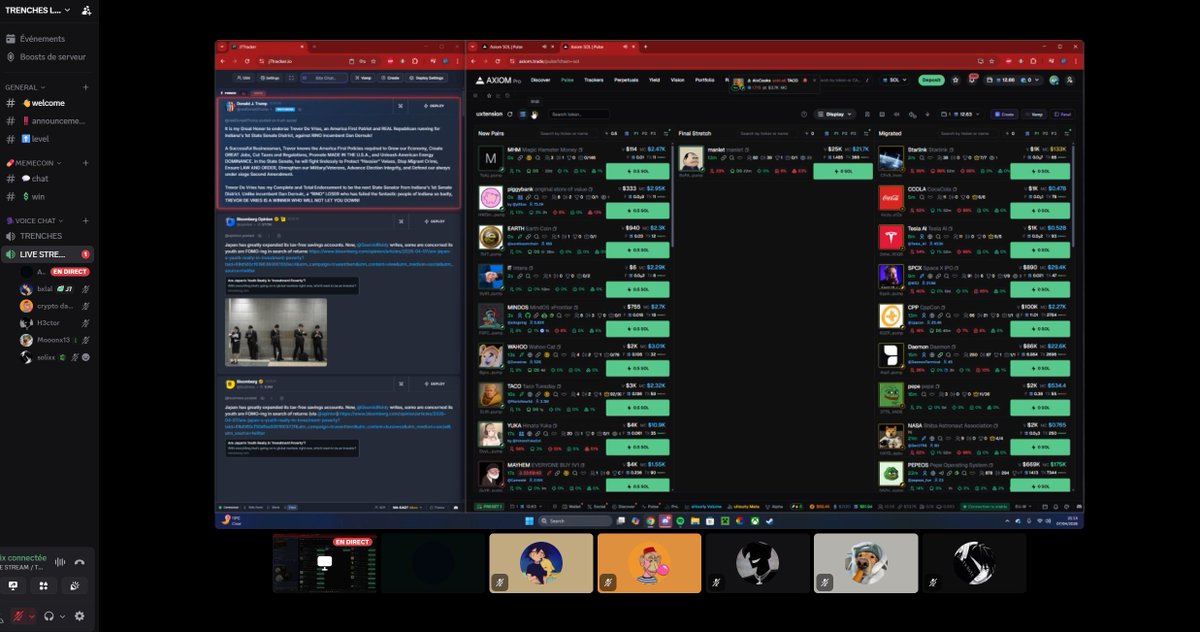Select the dog avatar participant tile

point(865,563)
